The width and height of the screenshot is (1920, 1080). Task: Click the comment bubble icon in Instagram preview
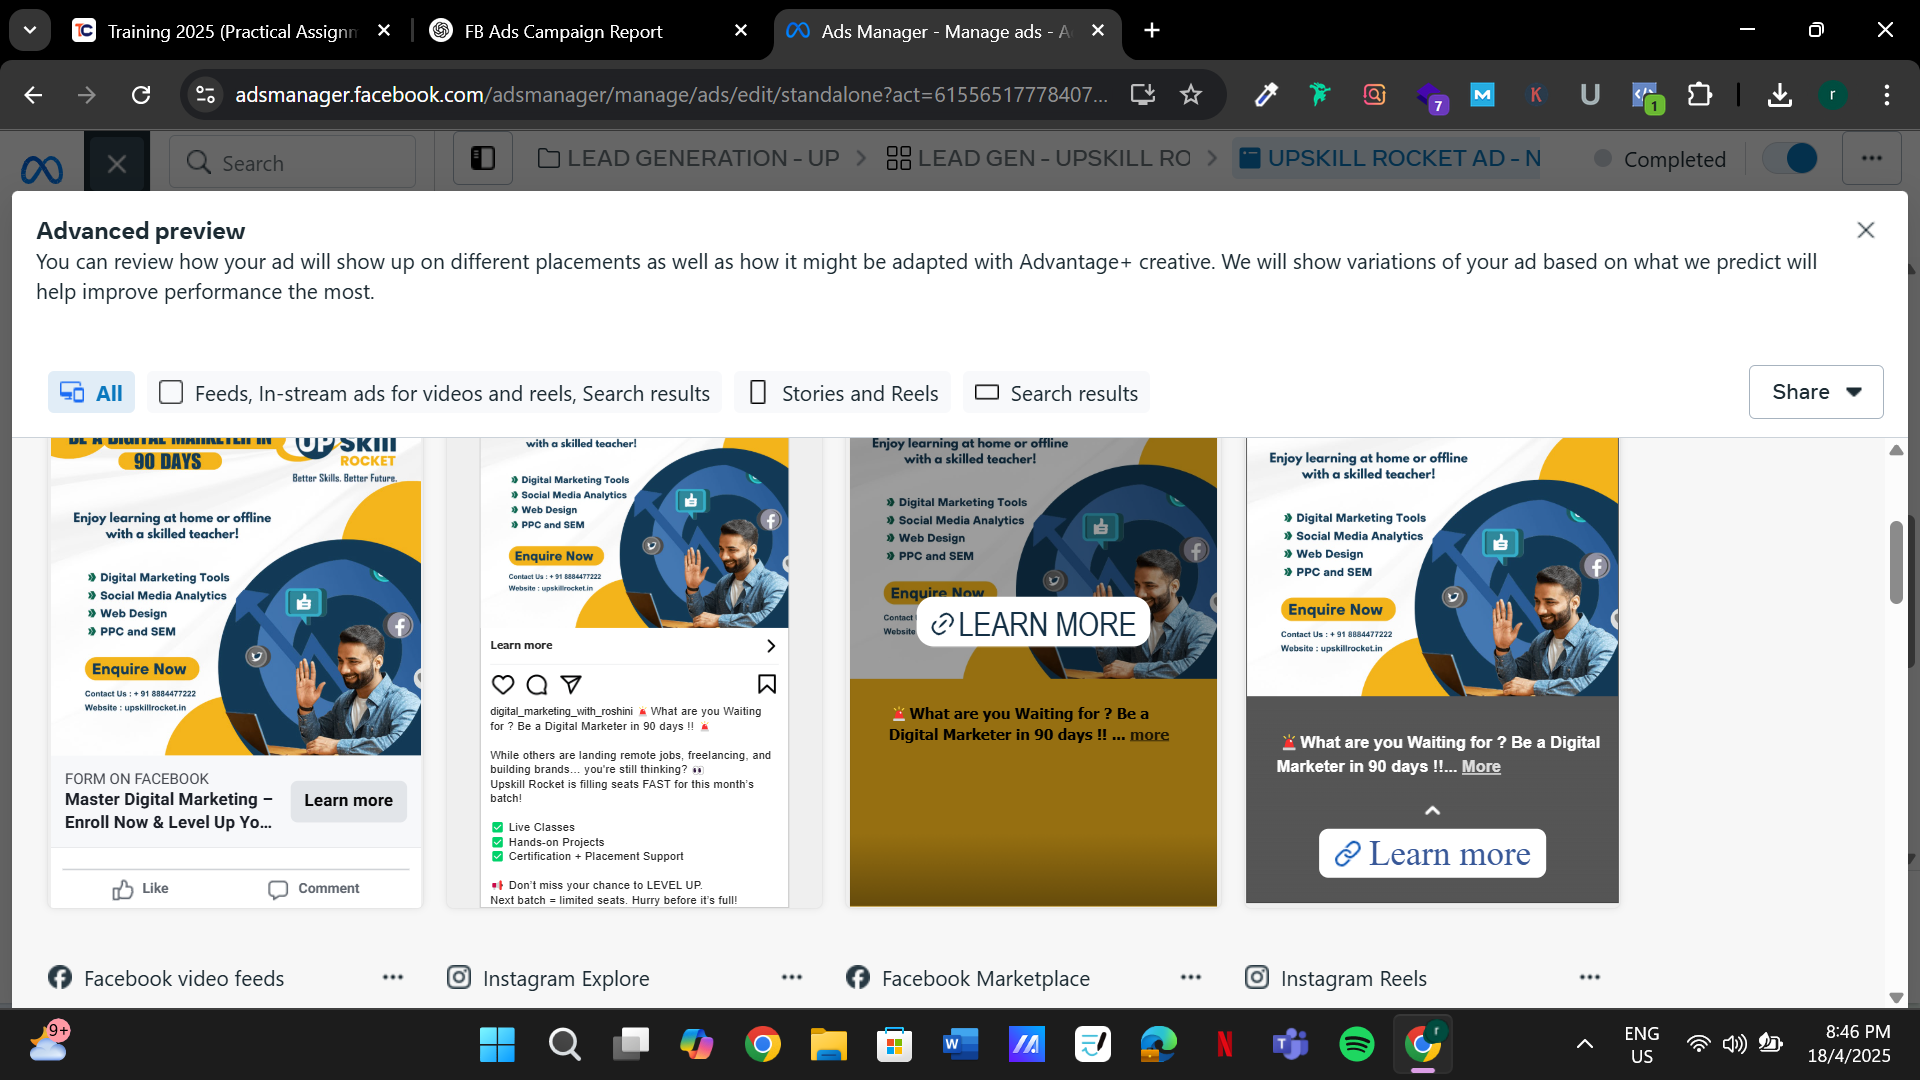click(537, 684)
